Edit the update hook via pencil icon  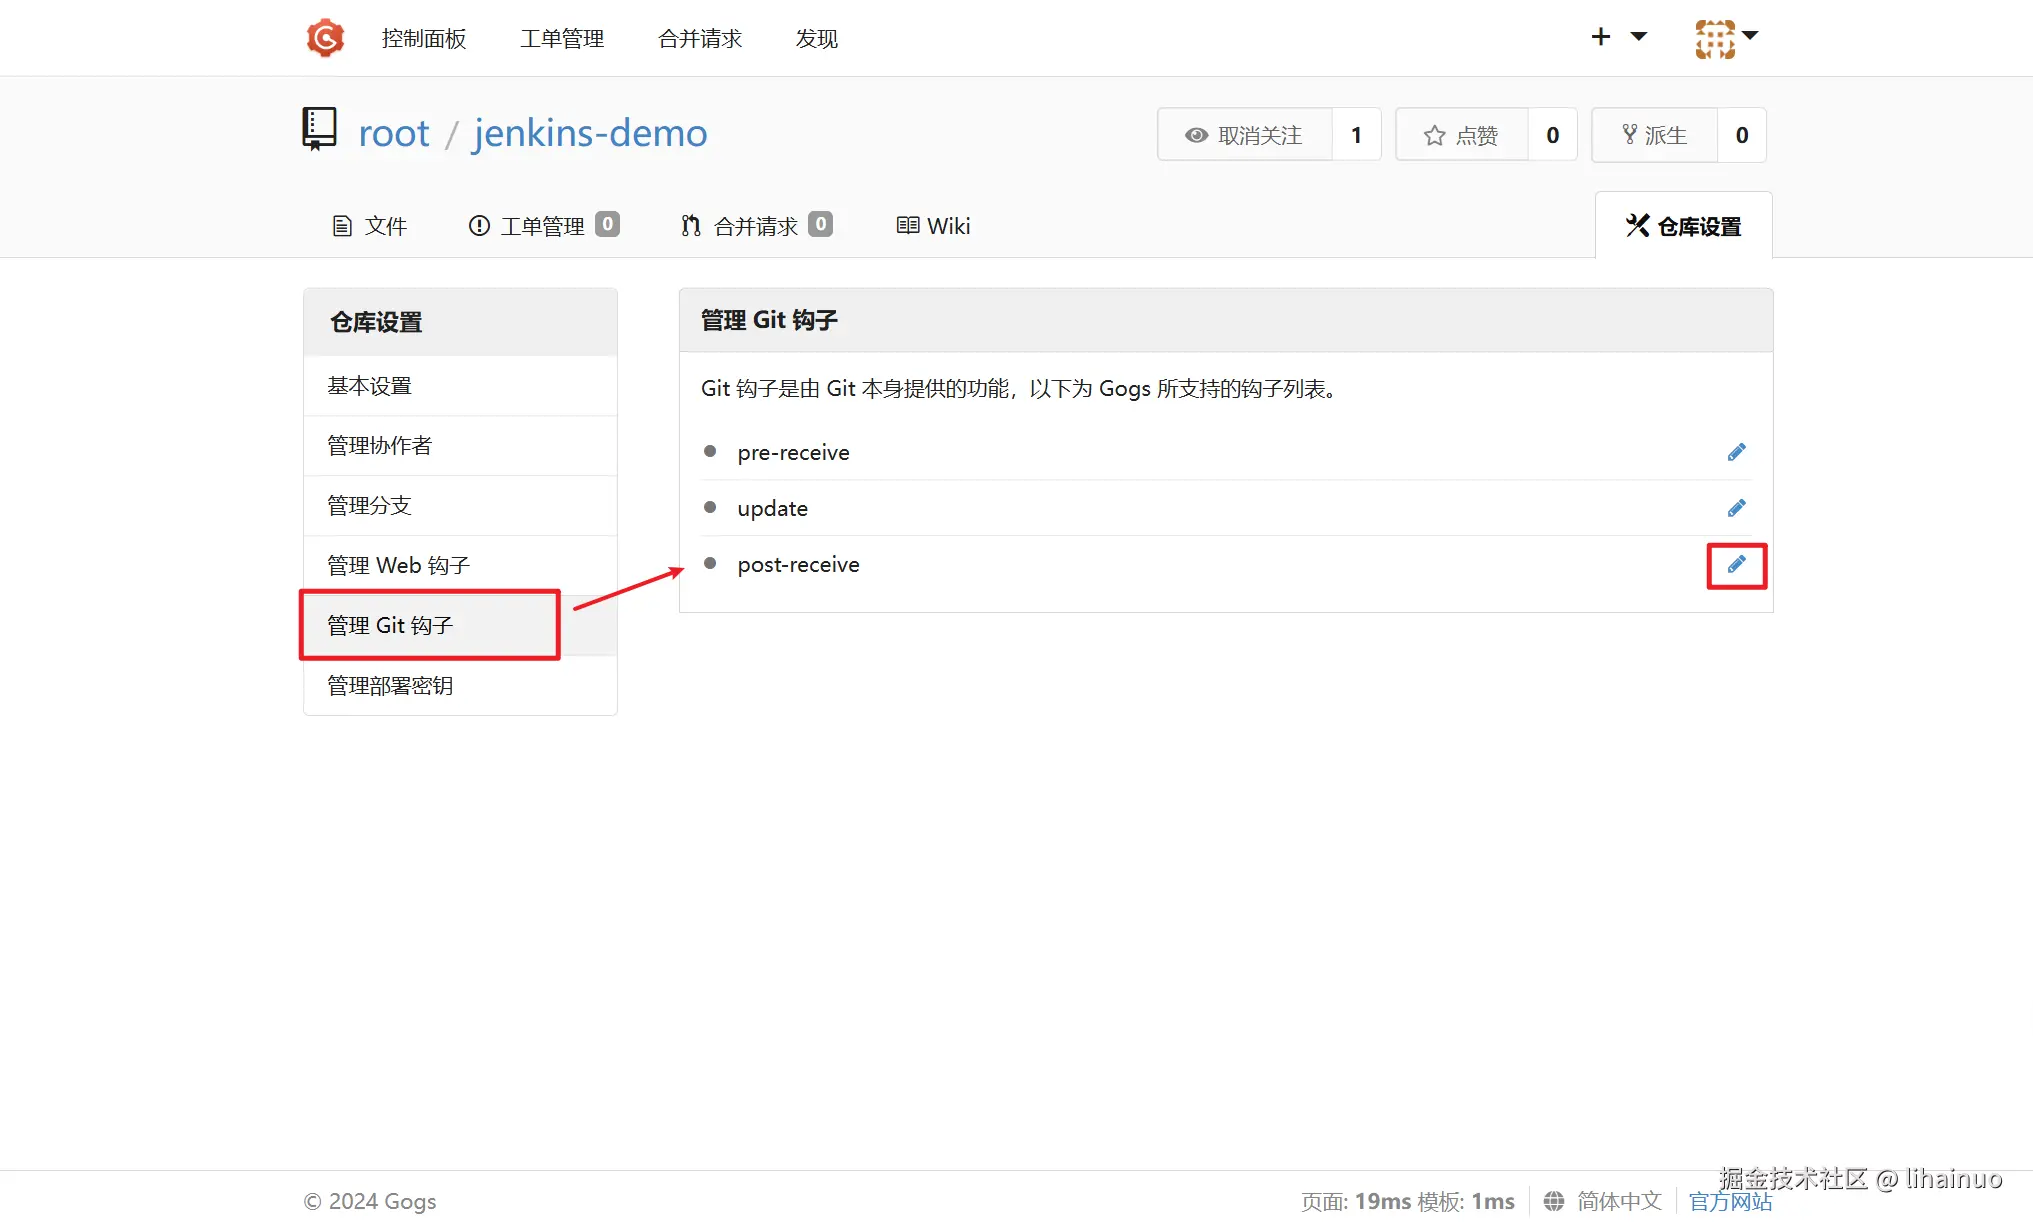1736,507
